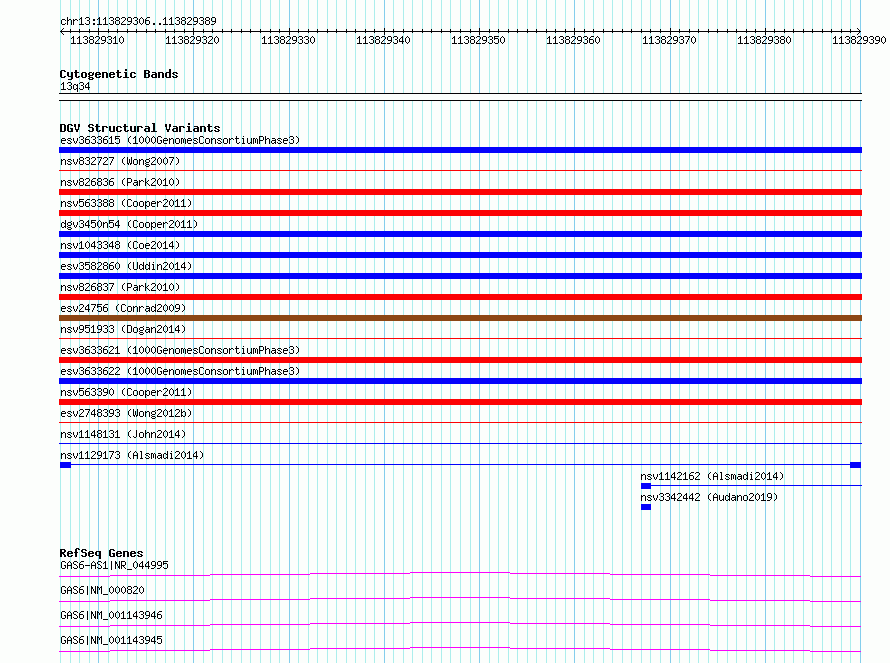Select the 13q34 cytoband label
This screenshot has height=663, width=890.
(75, 86)
